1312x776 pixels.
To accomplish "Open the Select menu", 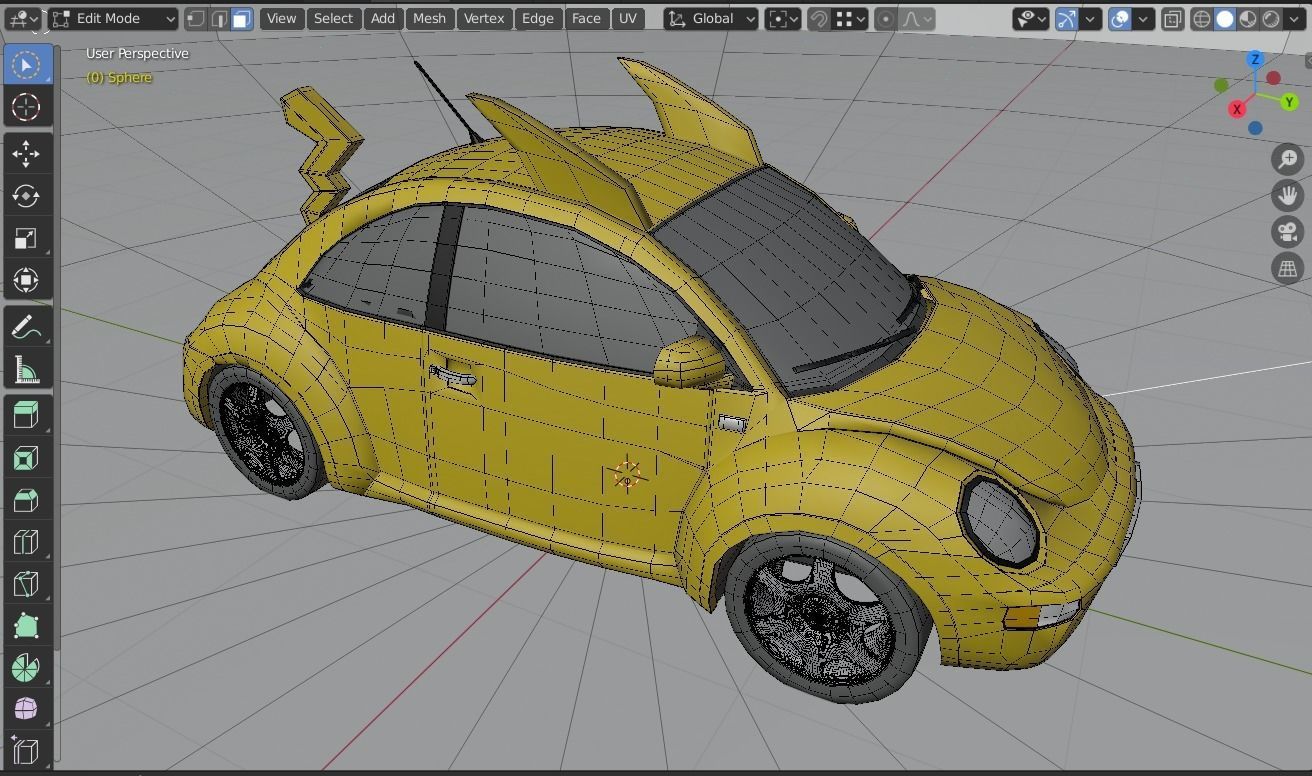I will (333, 18).
